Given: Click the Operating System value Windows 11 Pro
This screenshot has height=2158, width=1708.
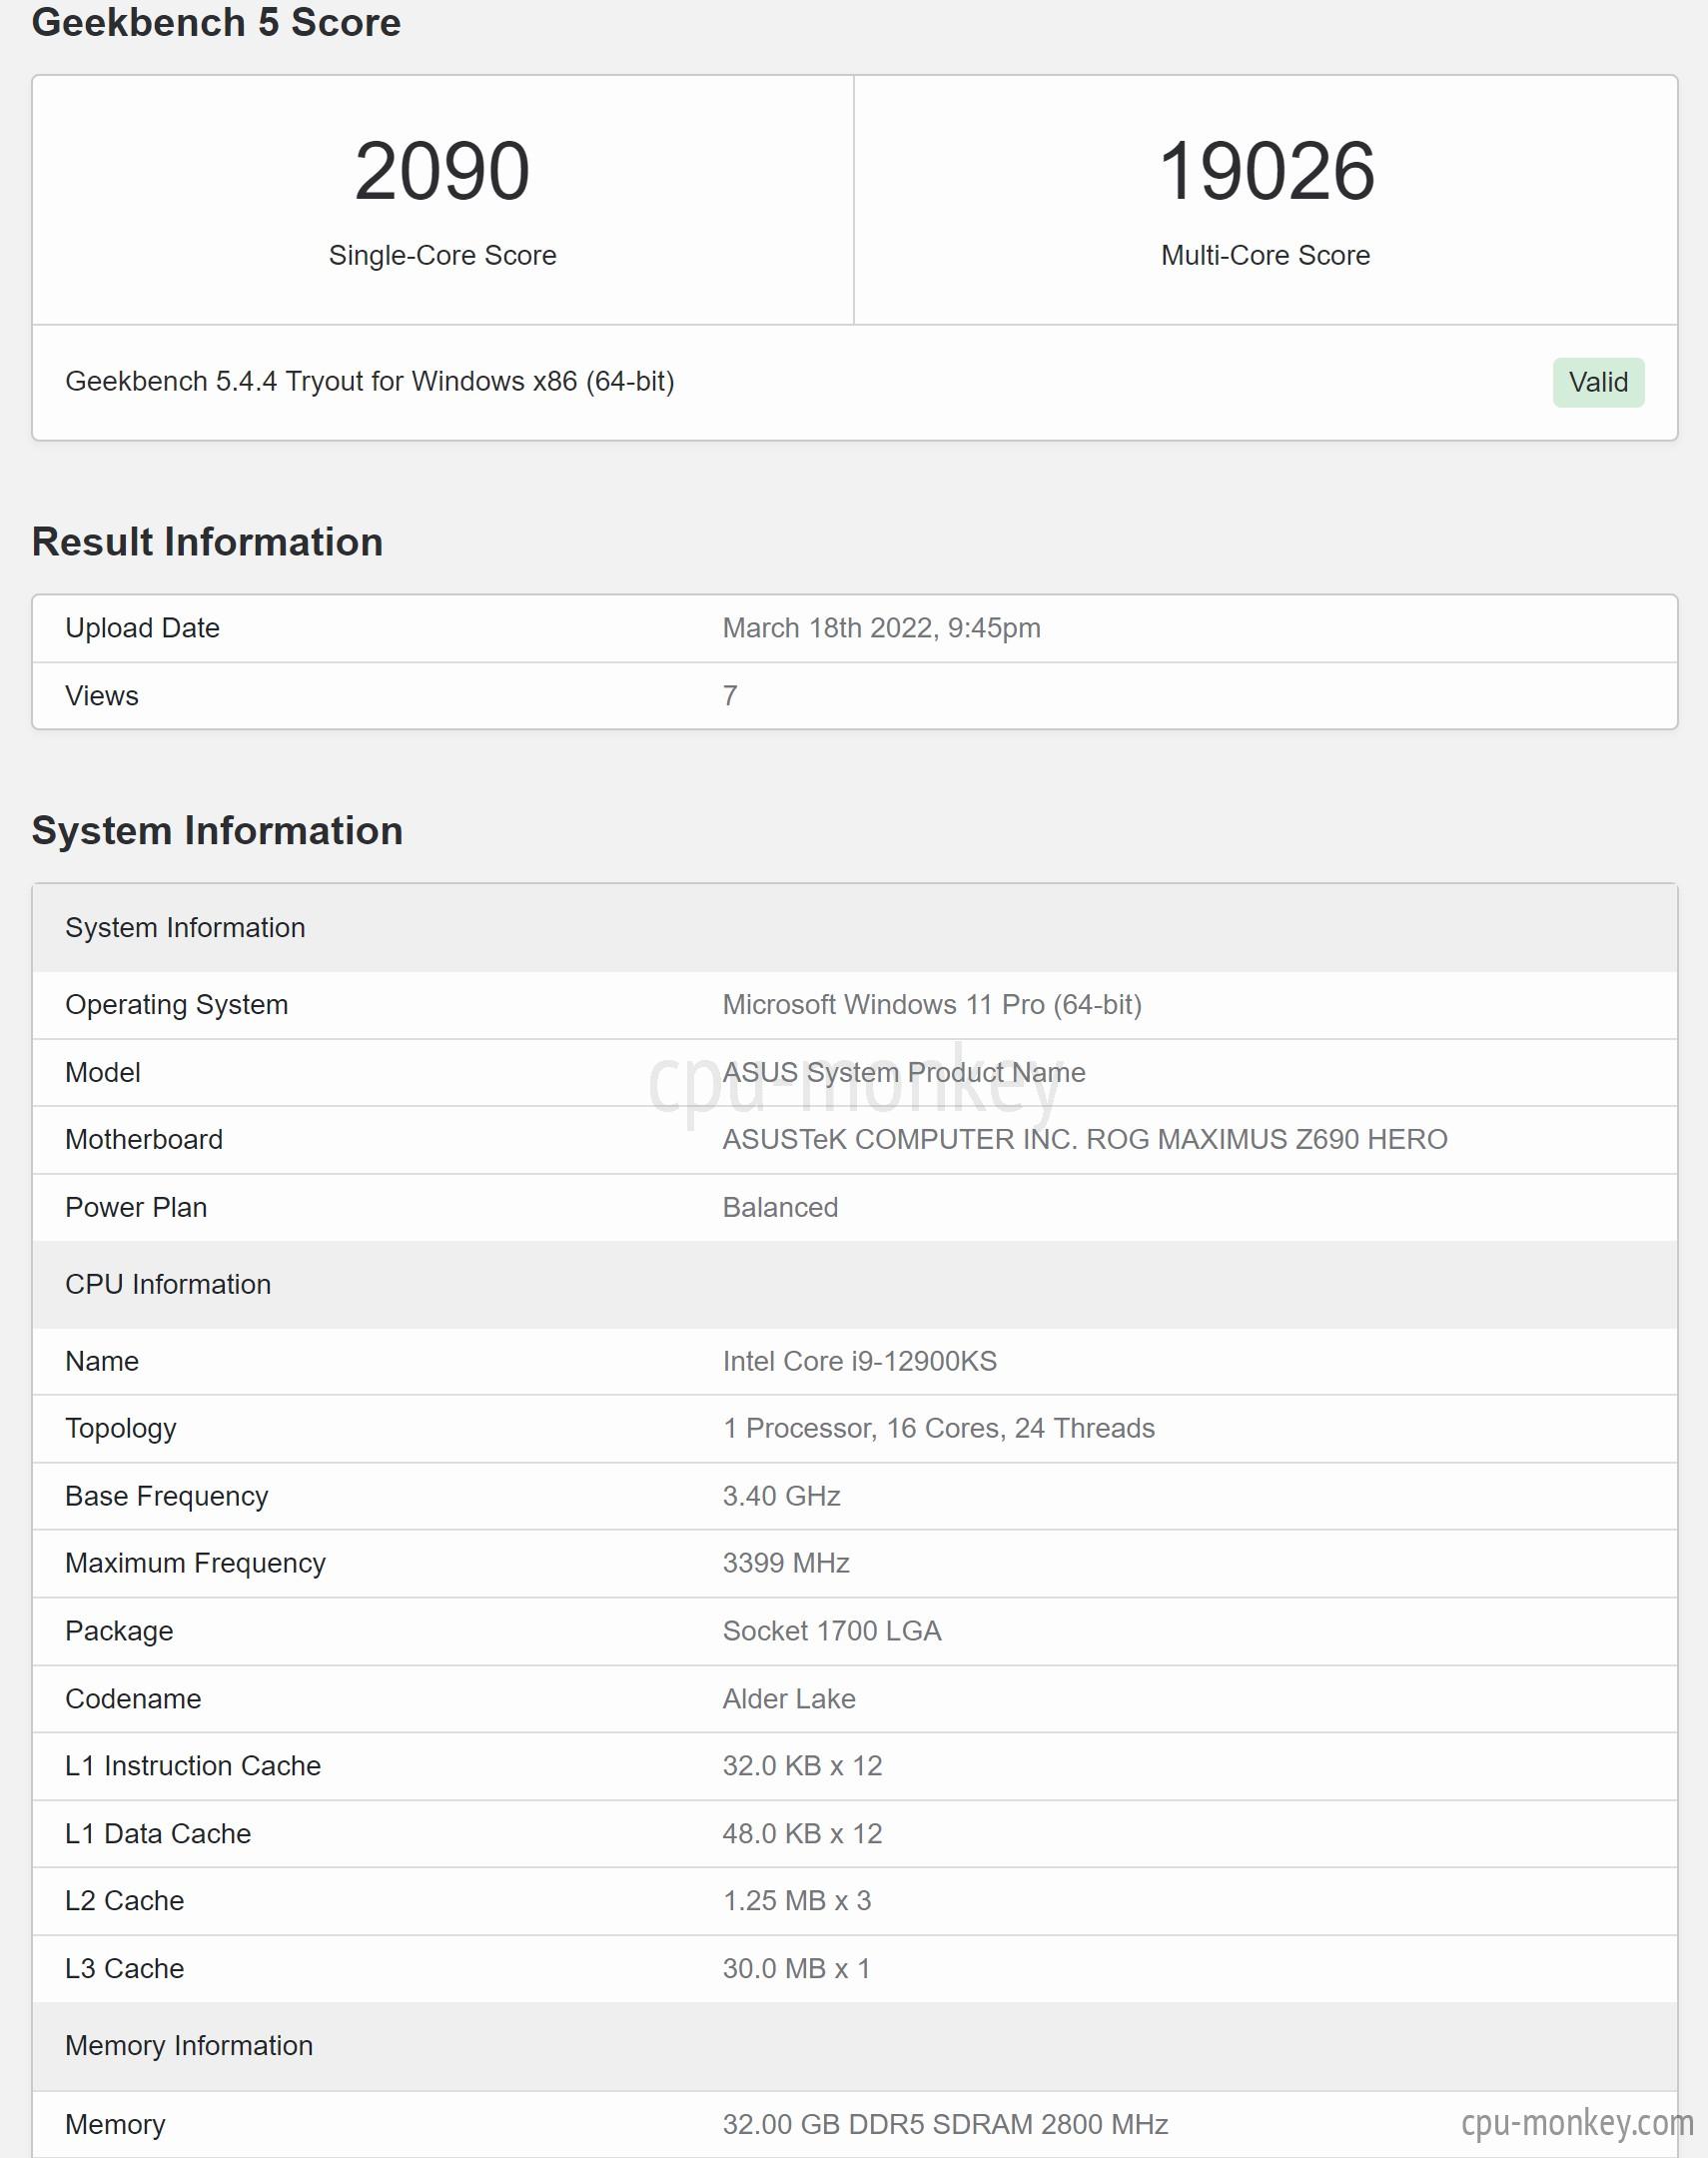Looking at the screenshot, I should tap(932, 1004).
